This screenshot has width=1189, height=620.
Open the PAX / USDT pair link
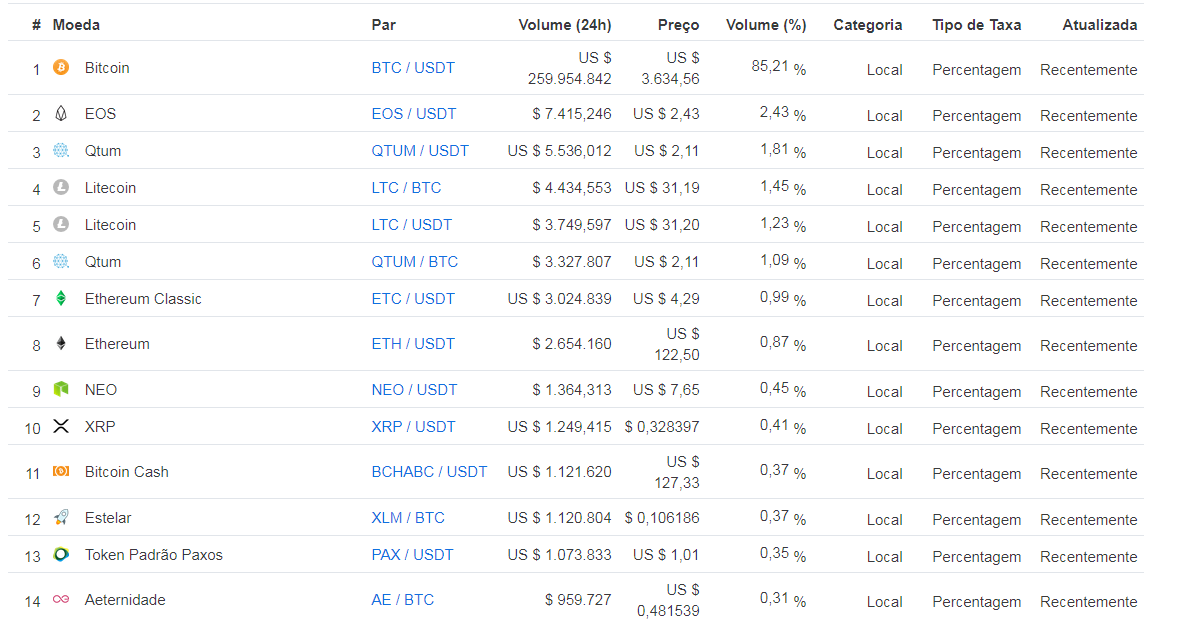413,555
